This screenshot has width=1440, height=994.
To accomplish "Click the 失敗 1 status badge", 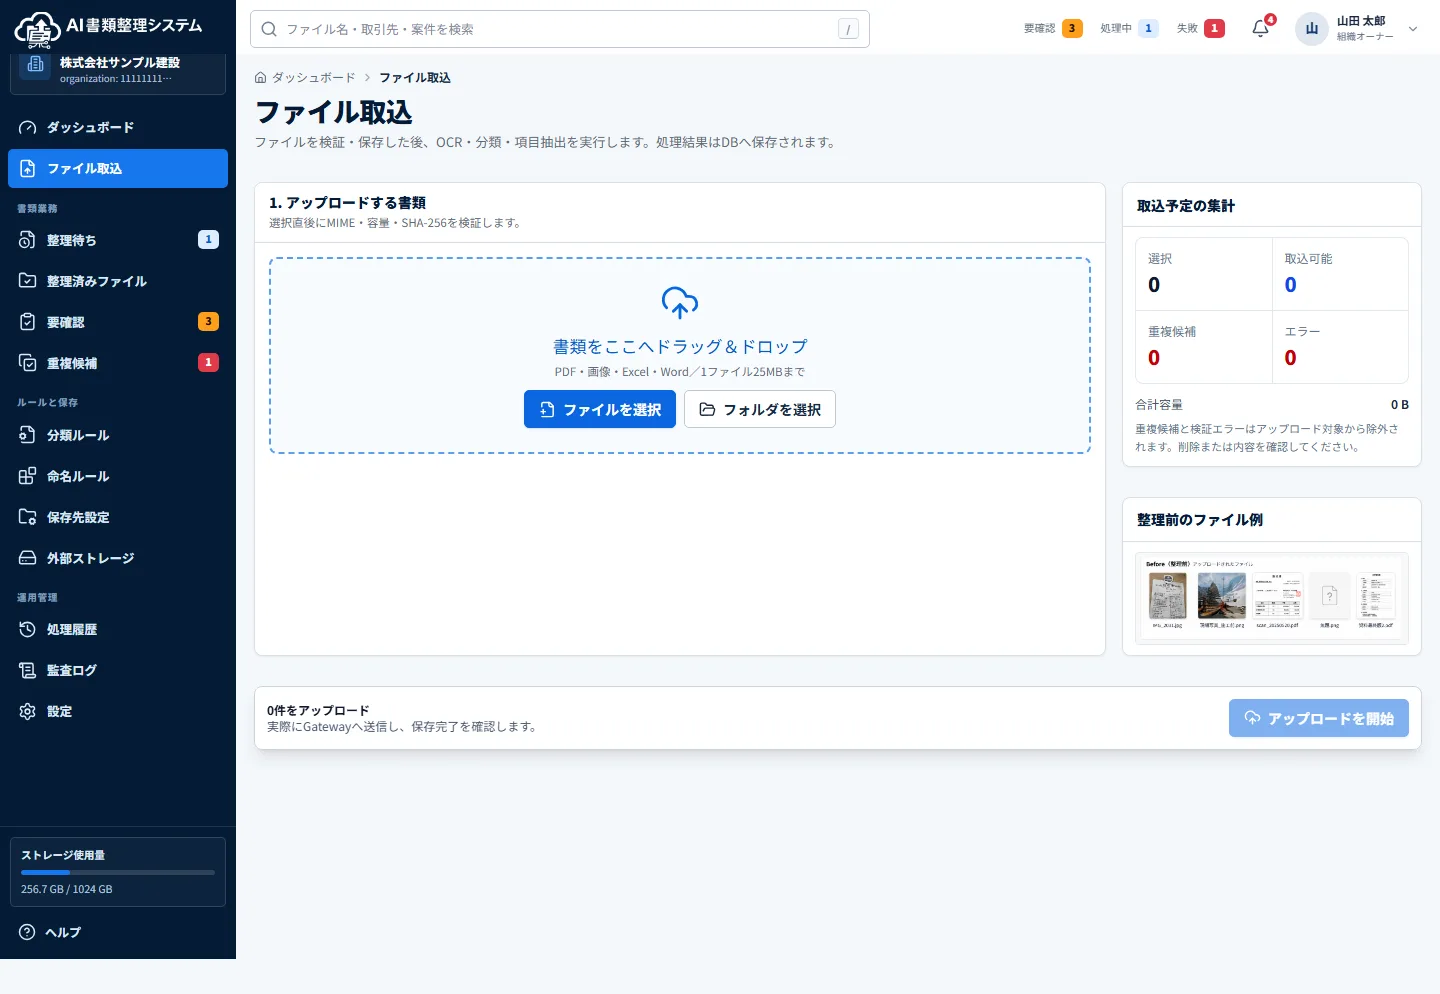I will [x=1201, y=28].
